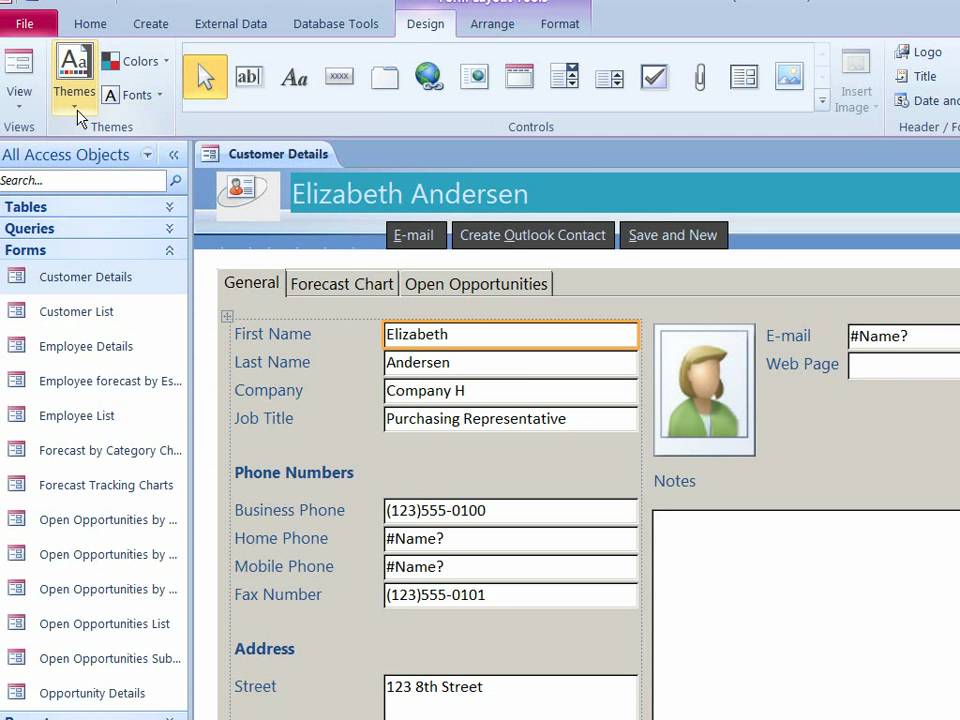Click the Date and Time option

926,101
